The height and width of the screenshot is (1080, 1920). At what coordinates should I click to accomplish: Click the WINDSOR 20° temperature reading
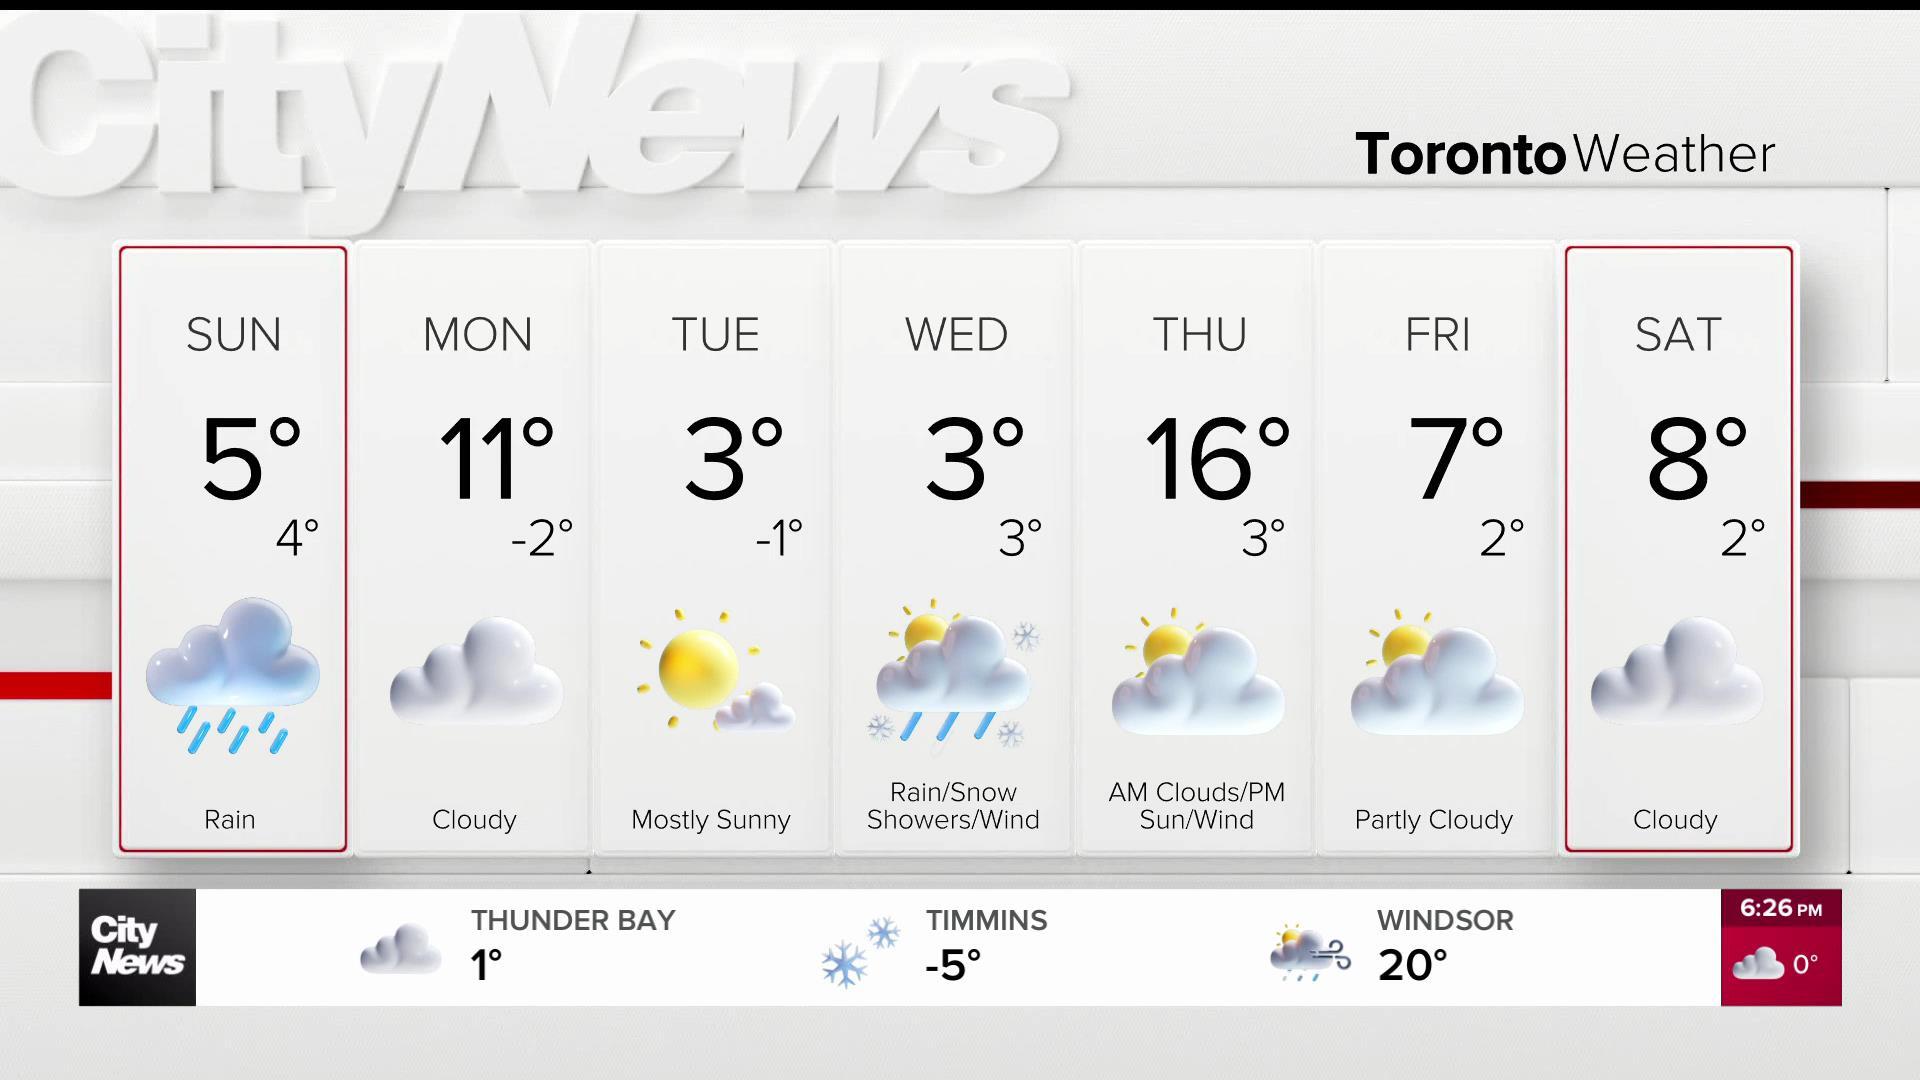click(1412, 965)
